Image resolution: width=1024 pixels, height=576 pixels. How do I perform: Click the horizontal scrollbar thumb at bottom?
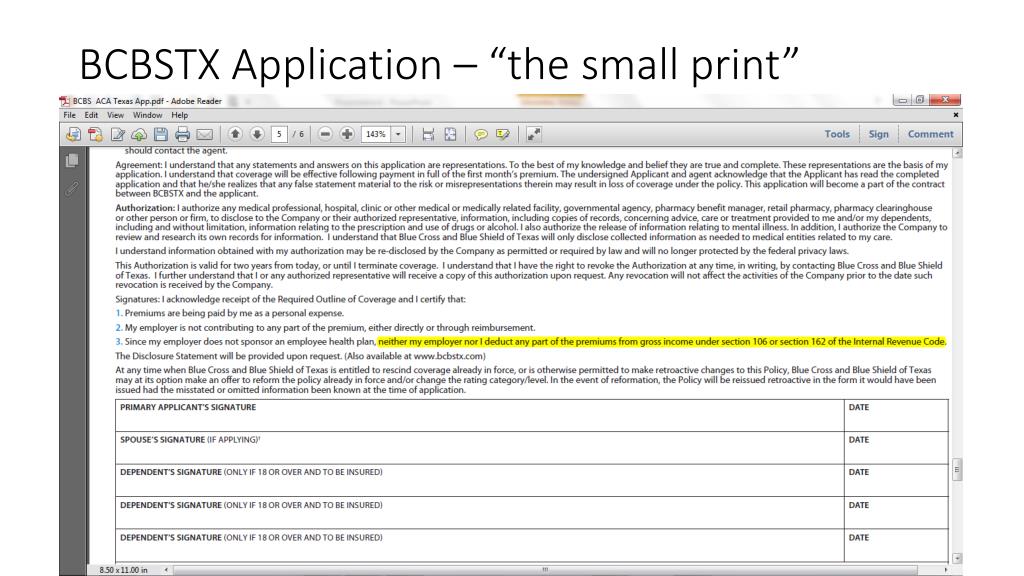coord(545,570)
